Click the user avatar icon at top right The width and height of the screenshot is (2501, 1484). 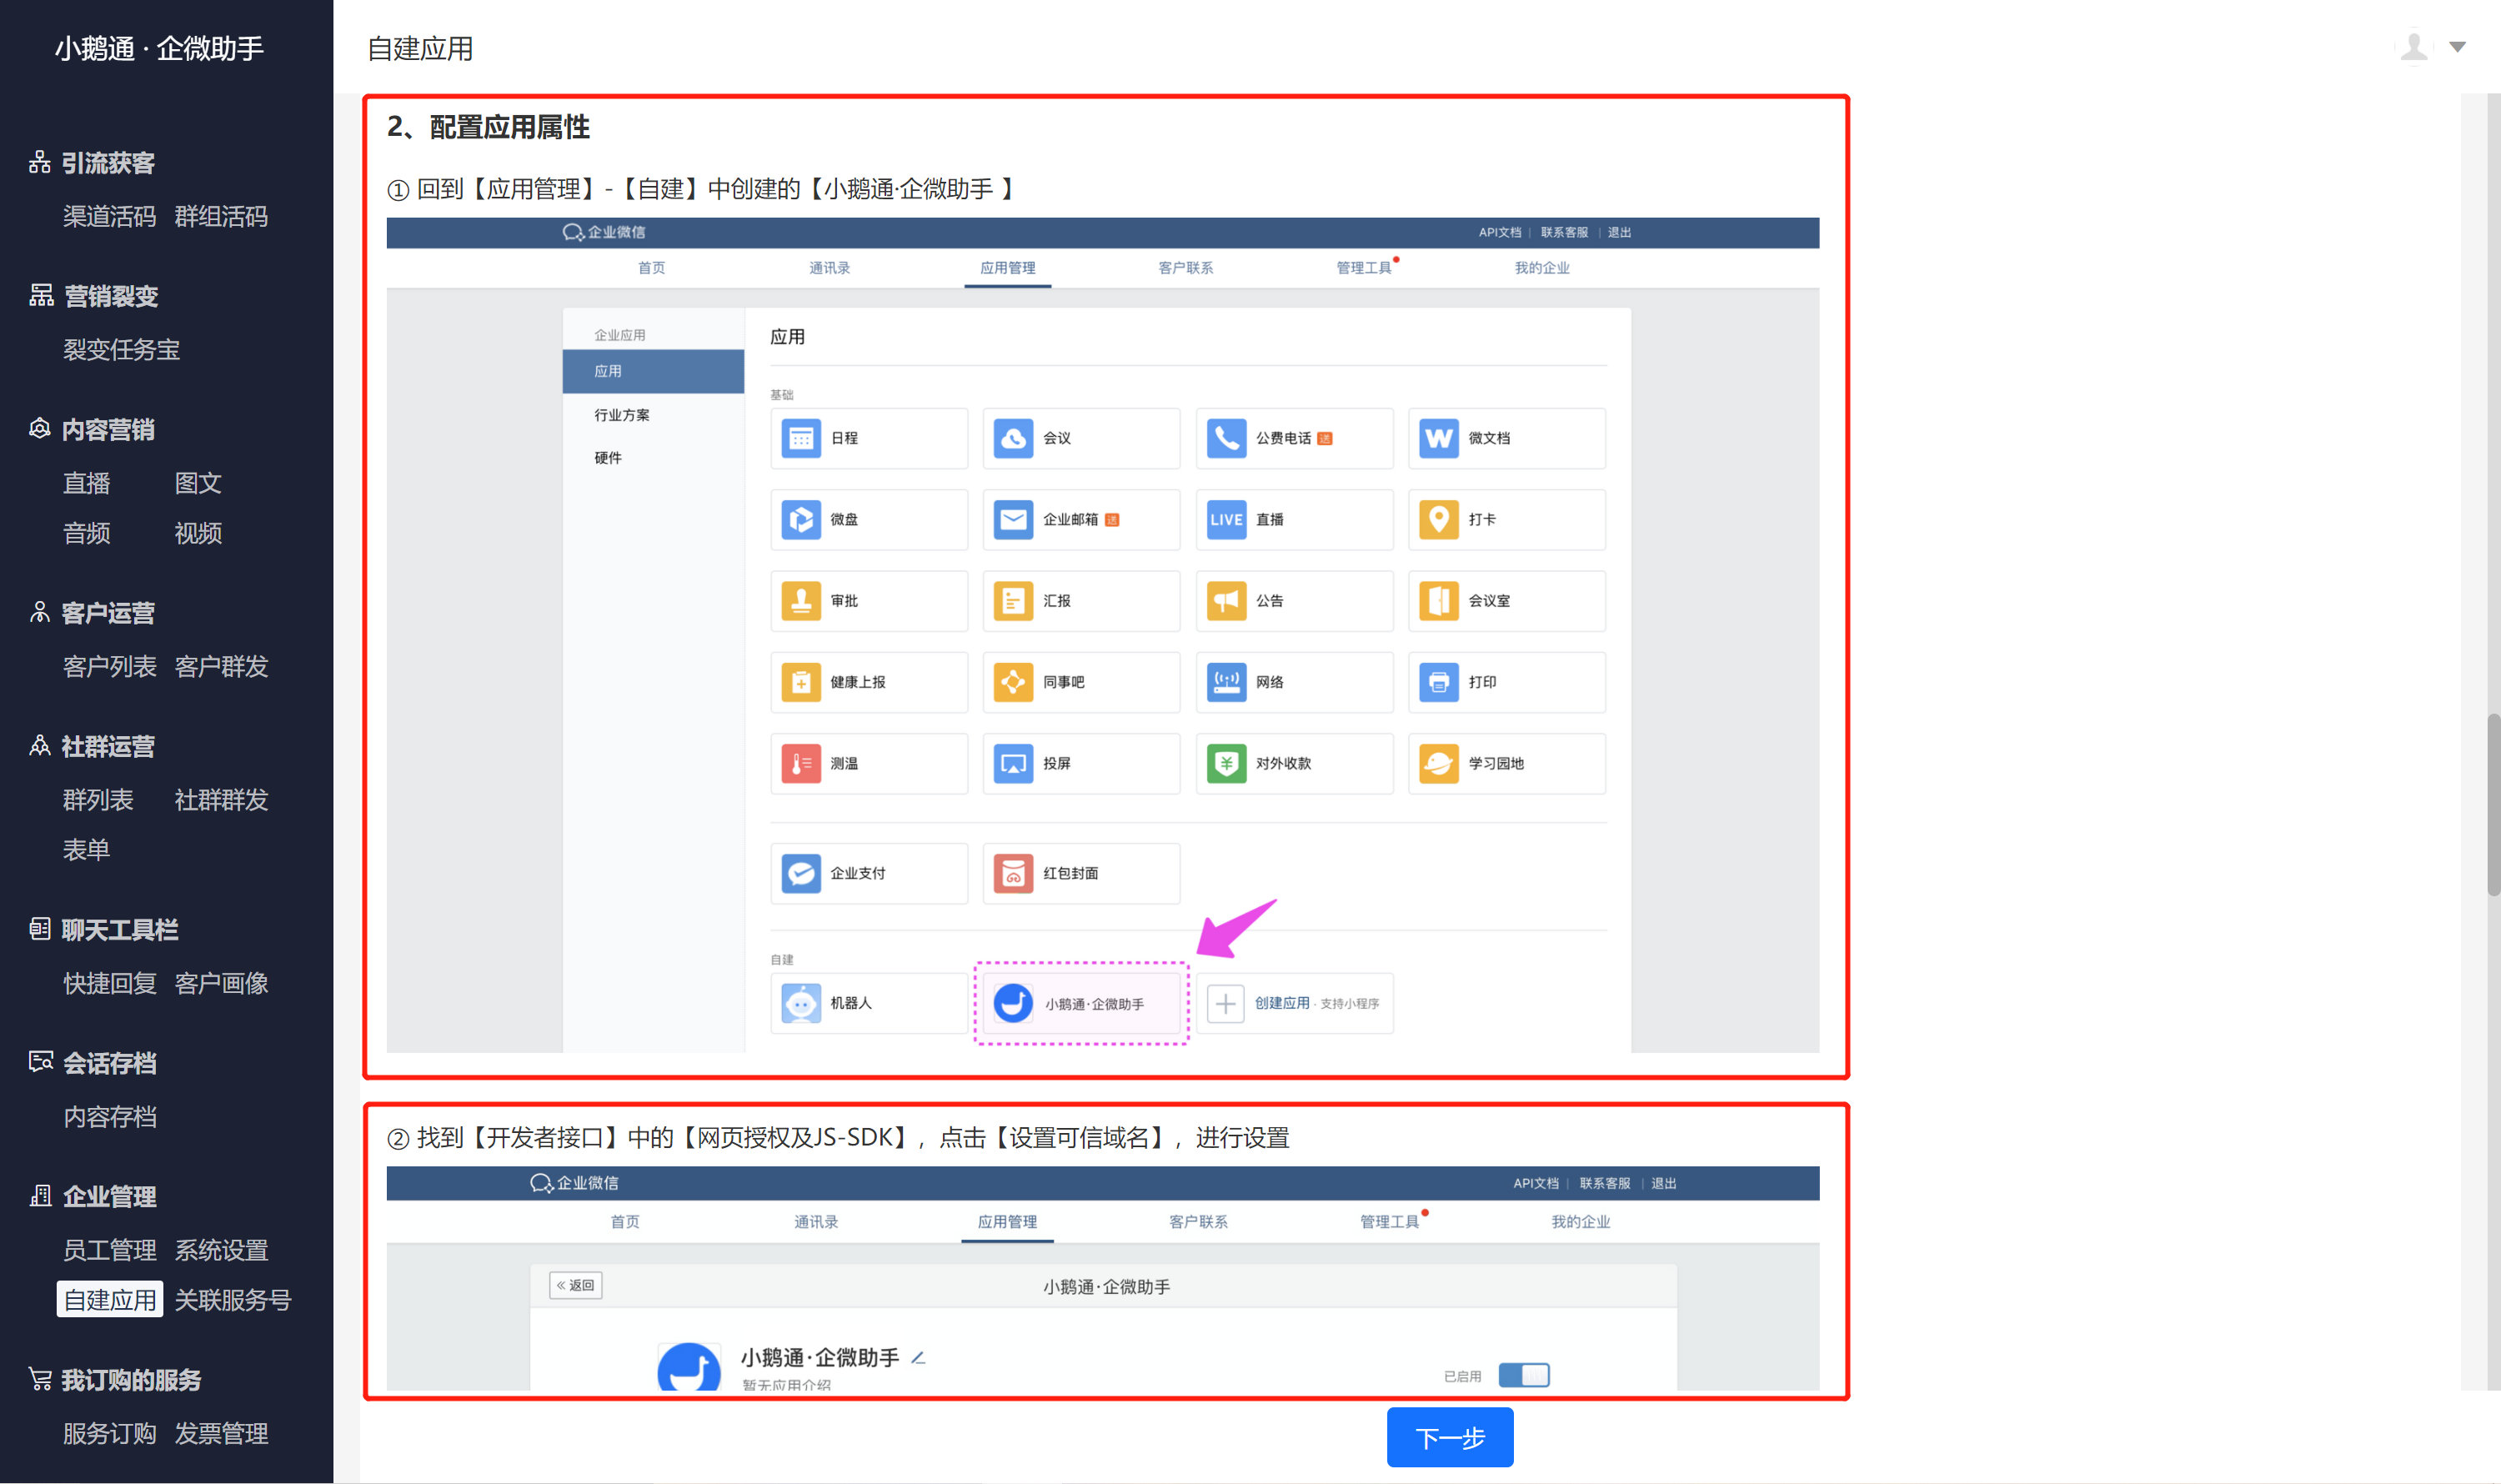(x=2414, y=46)
